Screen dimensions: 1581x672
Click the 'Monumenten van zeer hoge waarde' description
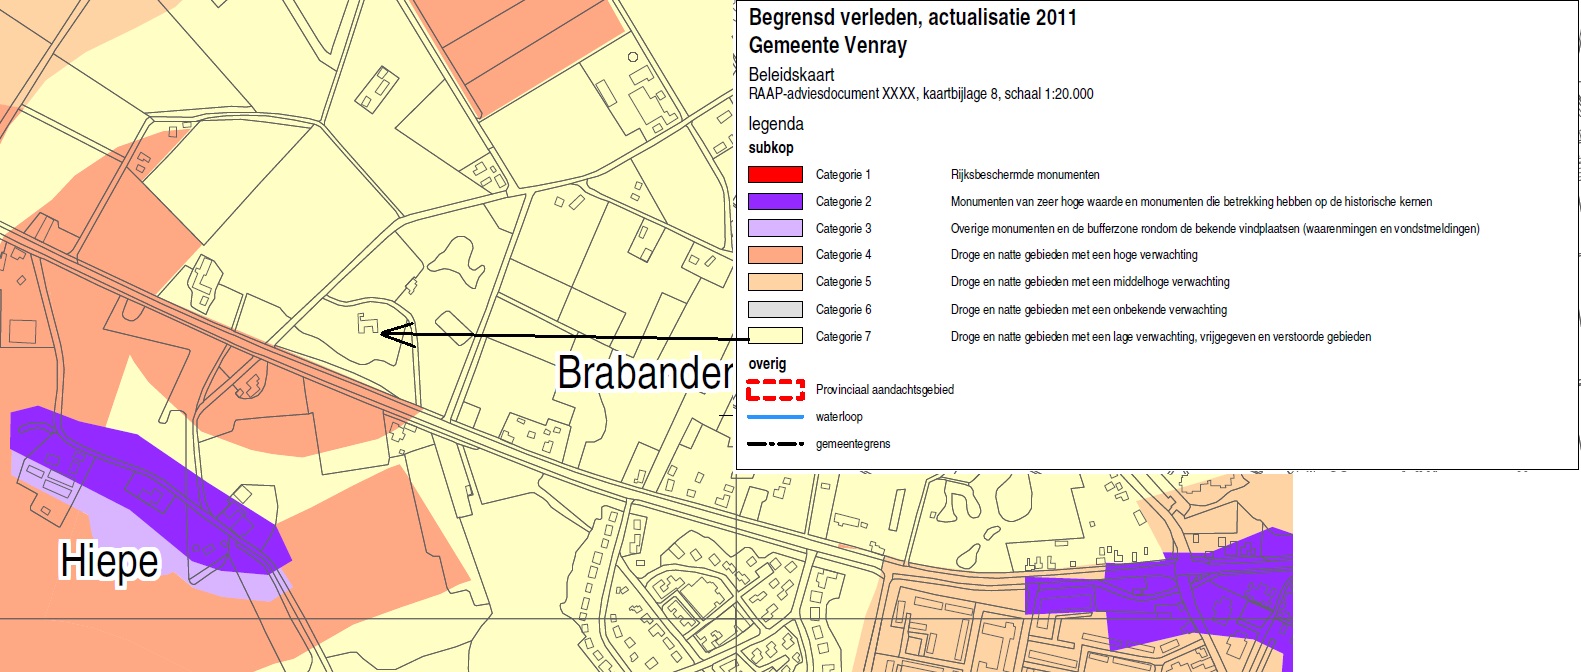1191,202
